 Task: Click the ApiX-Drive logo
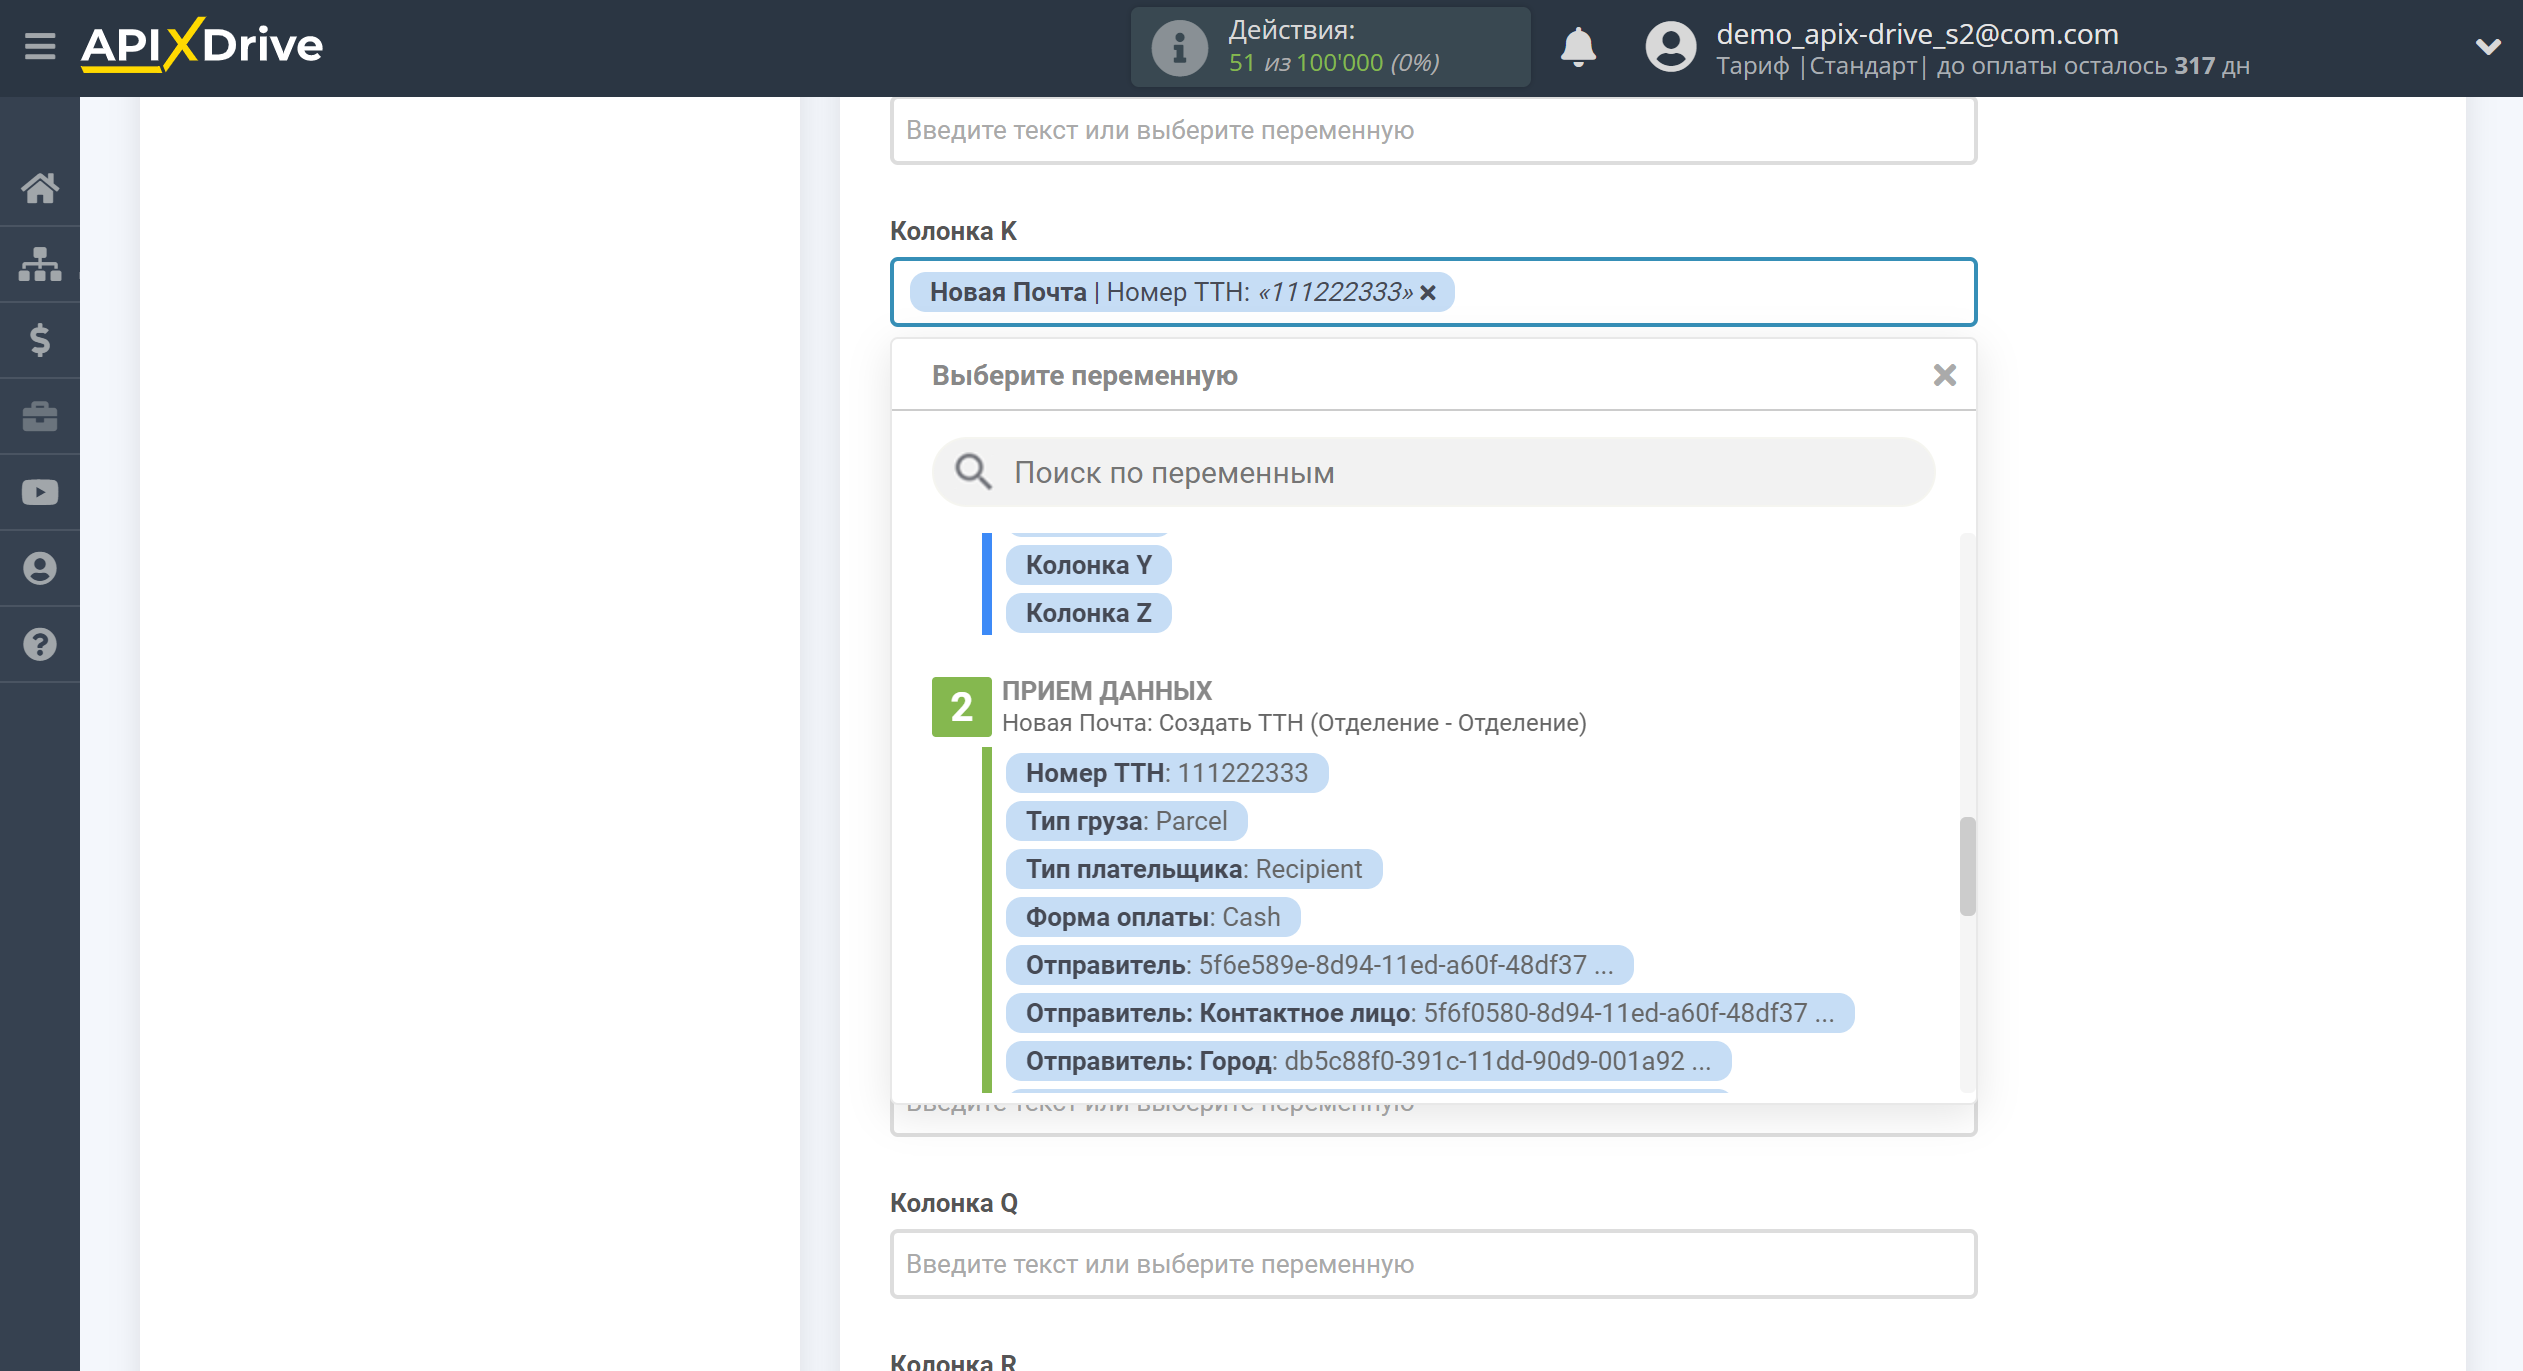202,45
